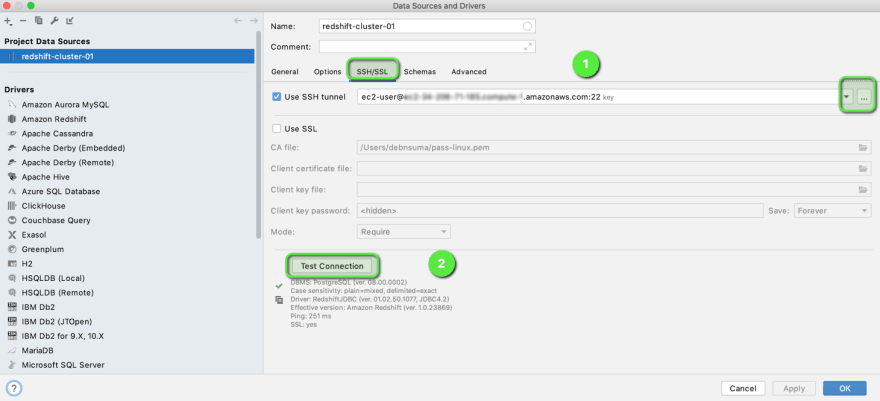Image resolution: width=880 pixels, height=401 pixels.
Task: Browse for the CA file with the folder icon
Action: [x=863, y=148]
